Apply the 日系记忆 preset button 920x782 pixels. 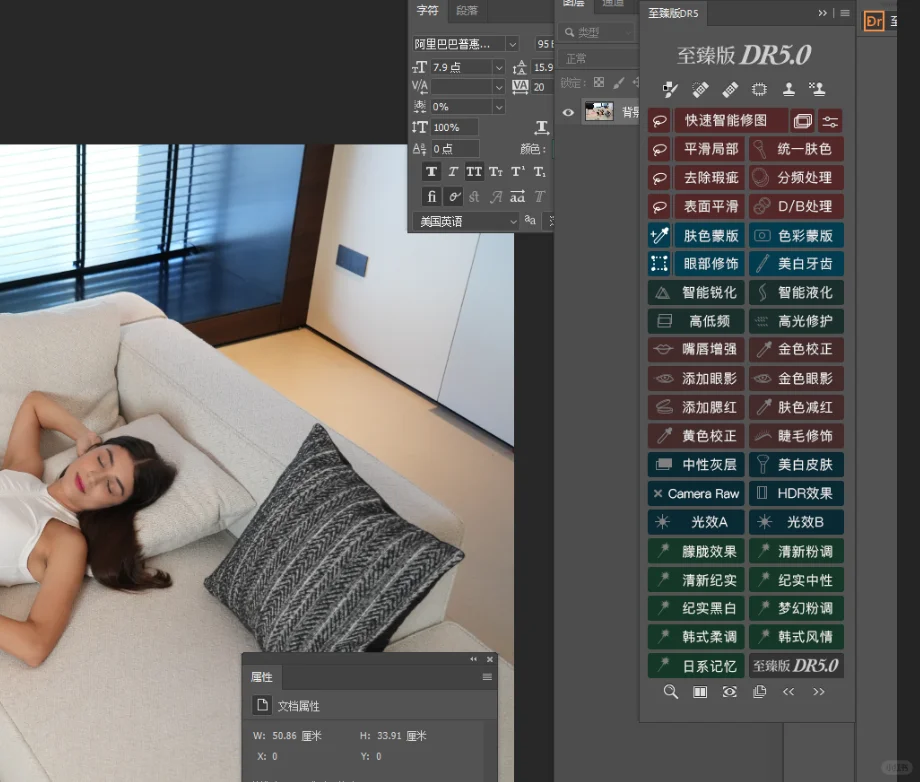pos(696,666)
